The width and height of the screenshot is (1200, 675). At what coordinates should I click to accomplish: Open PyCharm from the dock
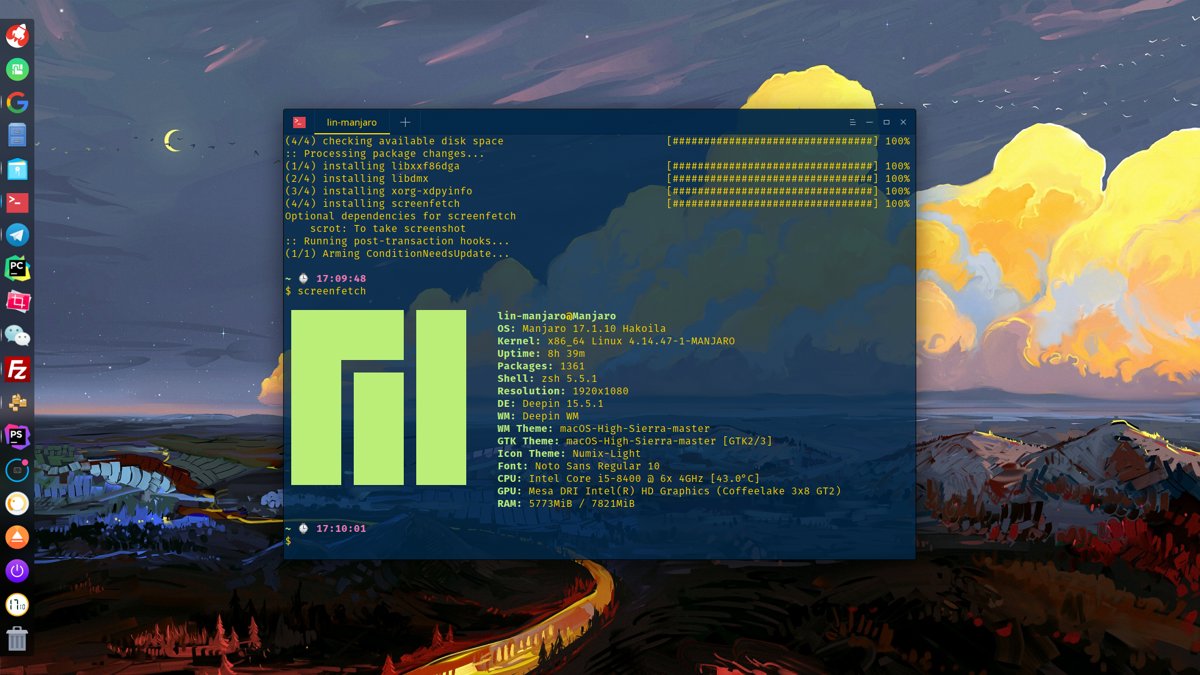click(17, 268)
